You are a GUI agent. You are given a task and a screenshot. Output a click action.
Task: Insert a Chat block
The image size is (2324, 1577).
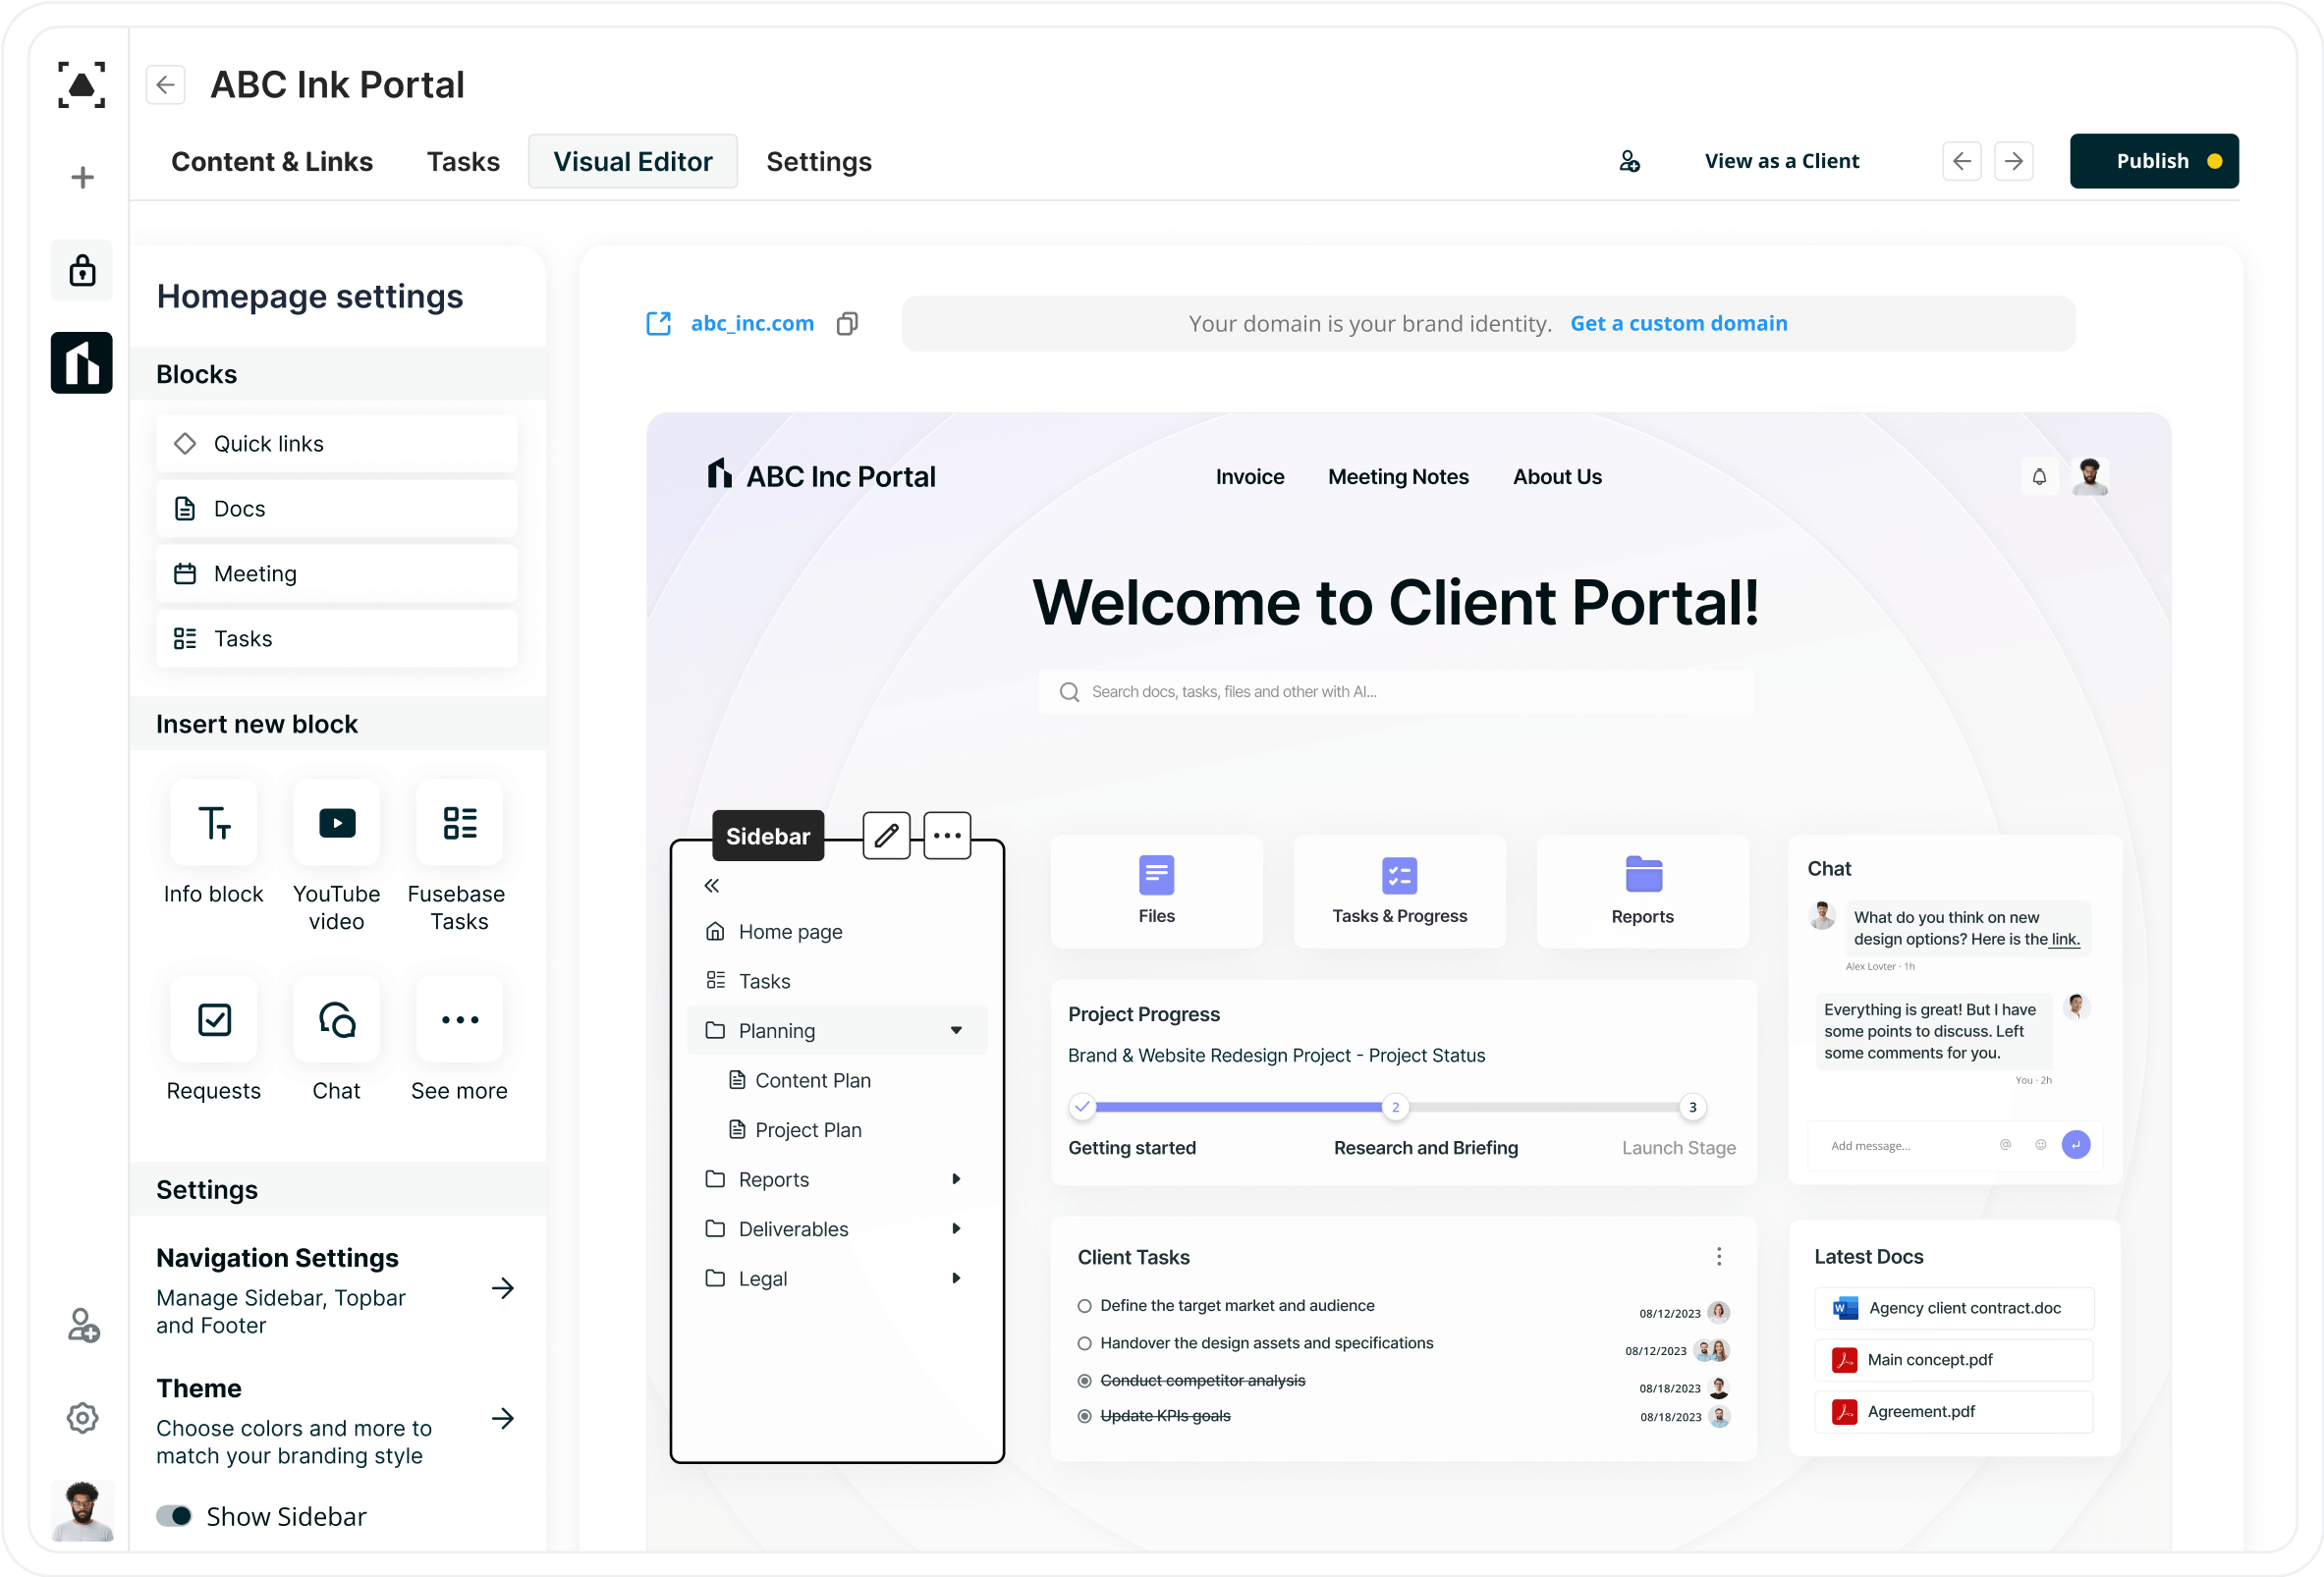pos(336,1020)
